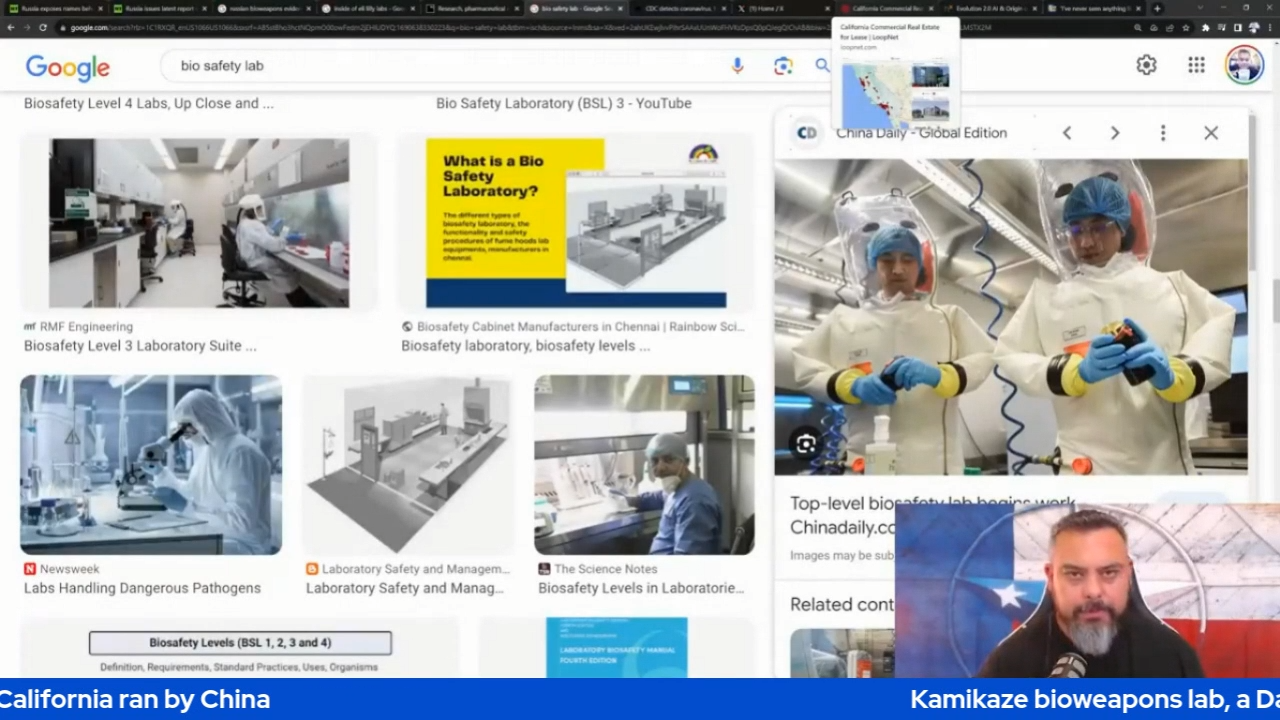Show previous image in preview panel
Image resolution: width=1280 pixels, height=720 pixels.
click(x=1067, y=133)
